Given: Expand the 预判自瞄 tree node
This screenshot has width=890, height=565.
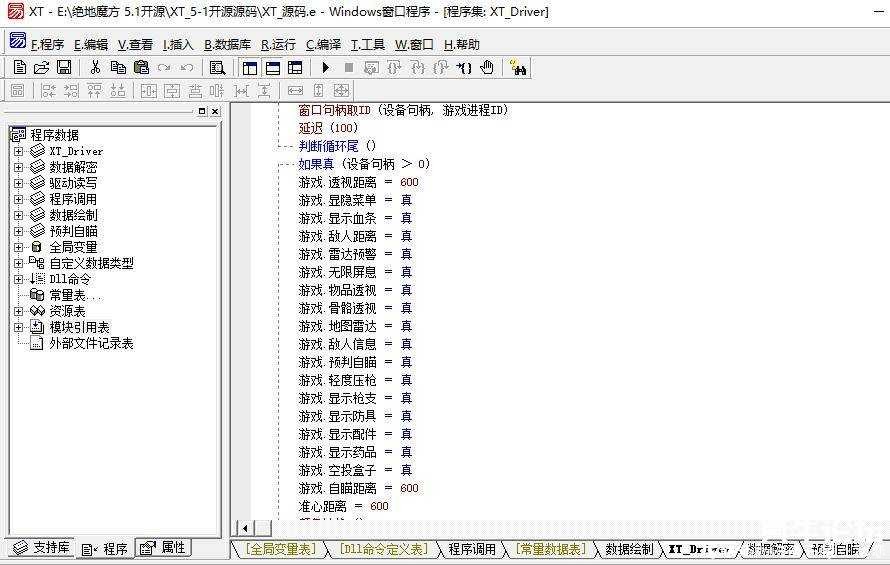Looking at the screenshot, I should [19, 231].
